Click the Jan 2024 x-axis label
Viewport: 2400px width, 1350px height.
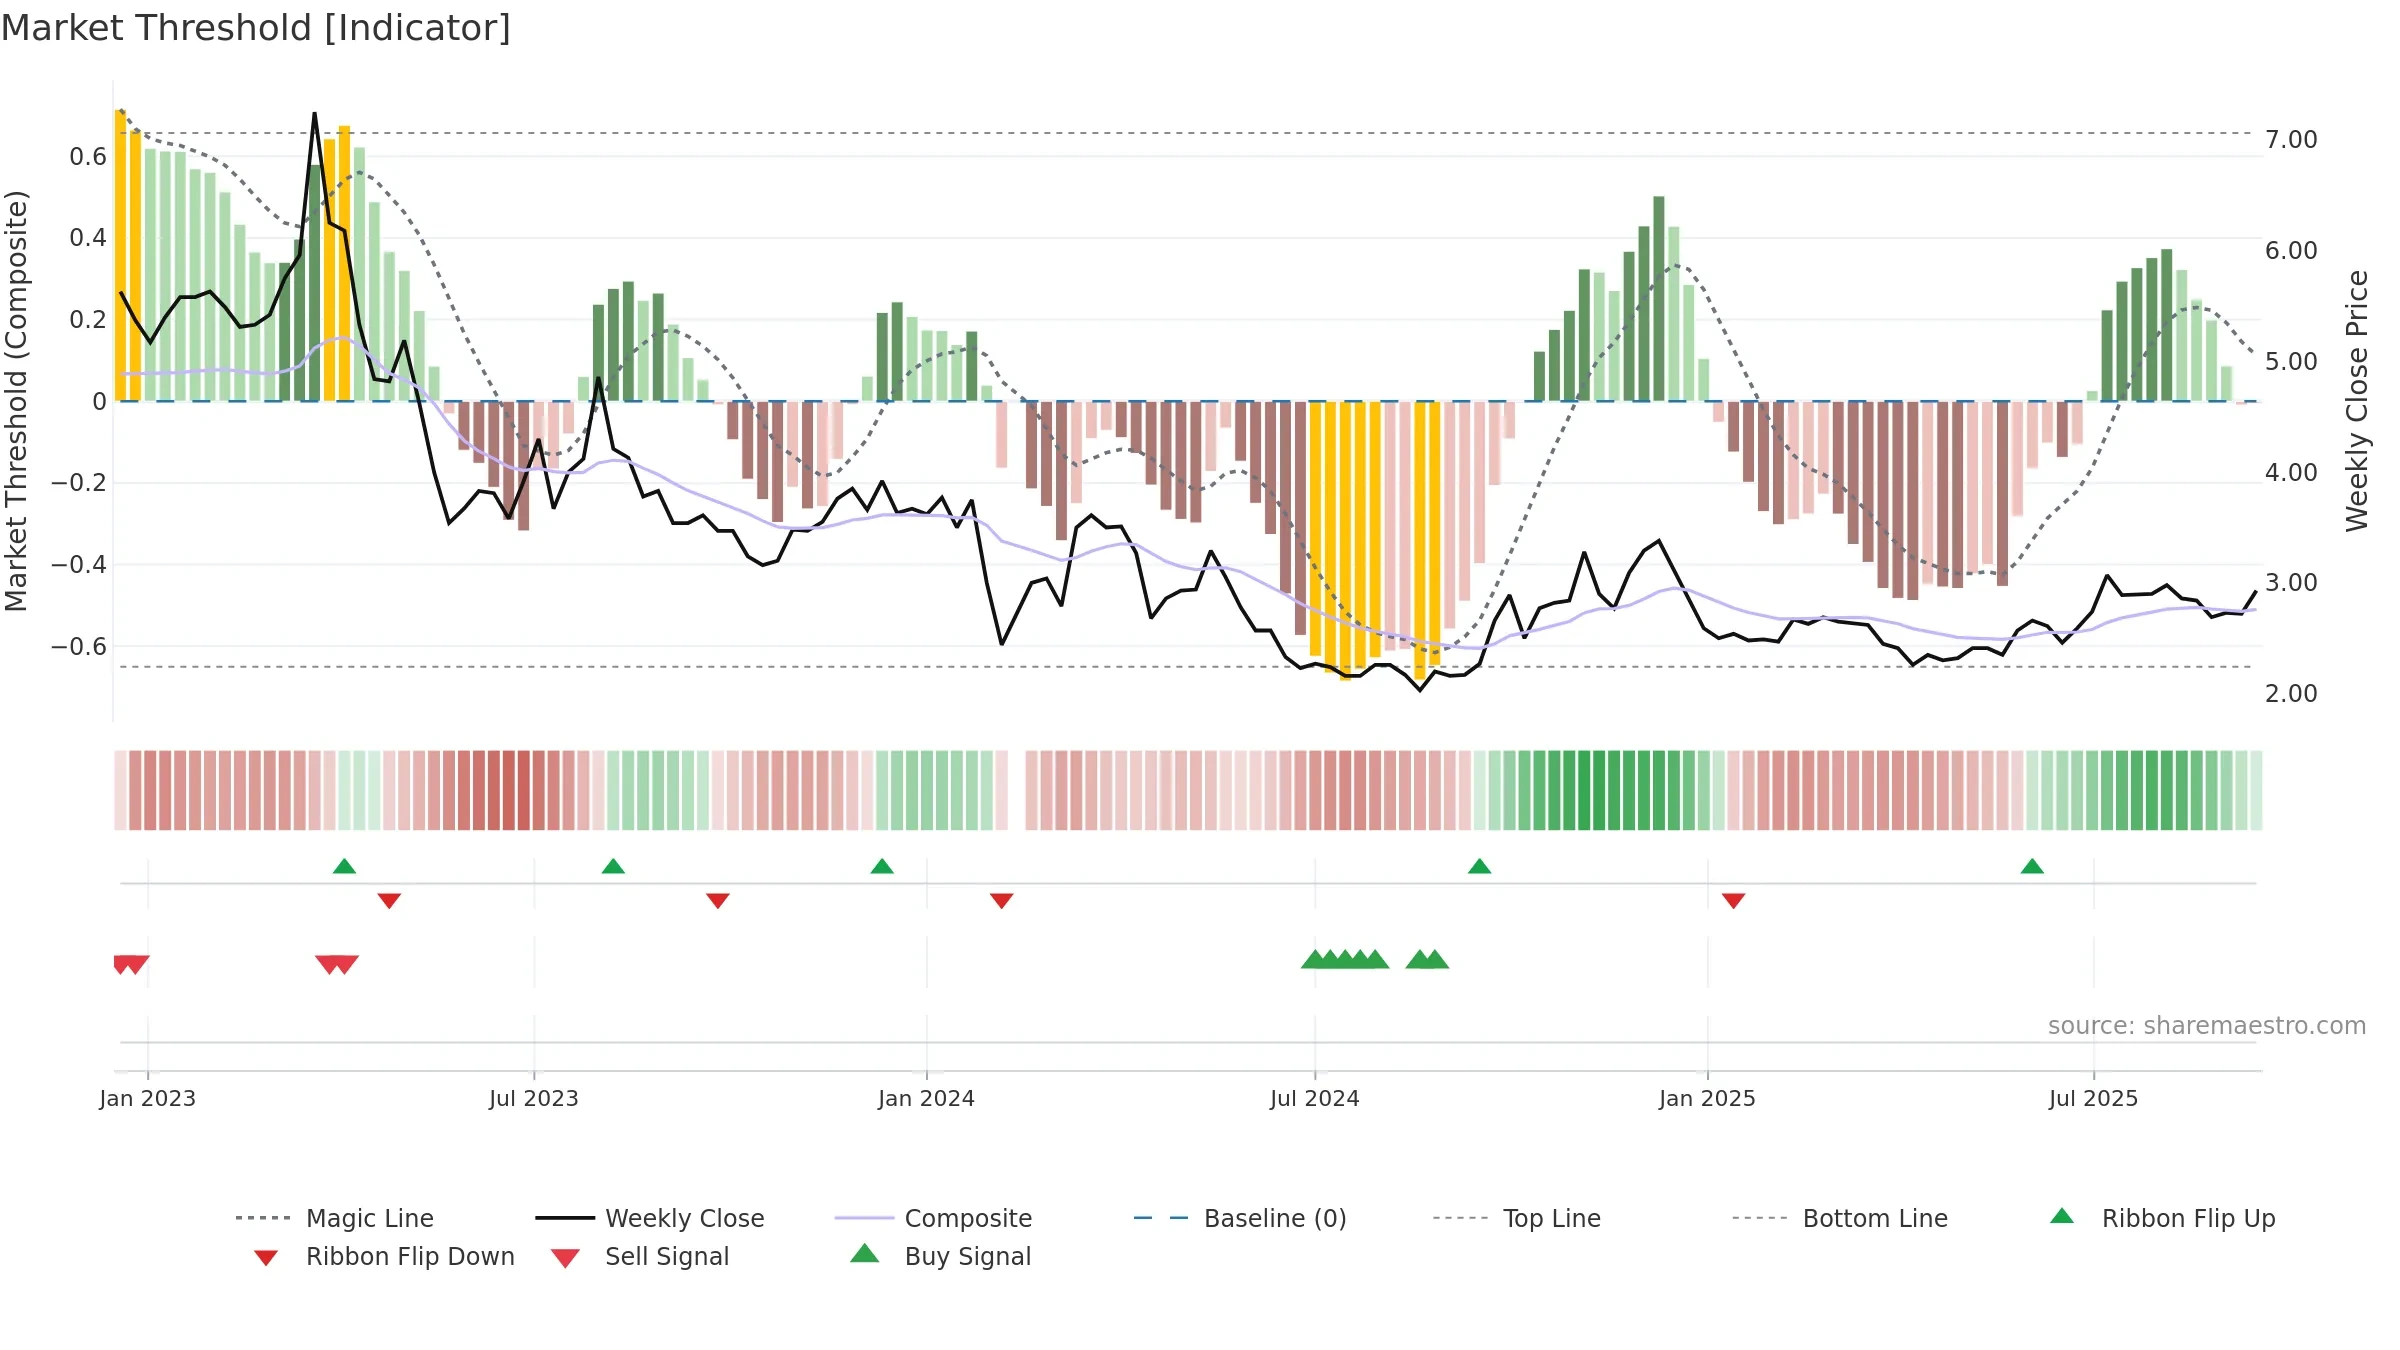point(926,1098)
